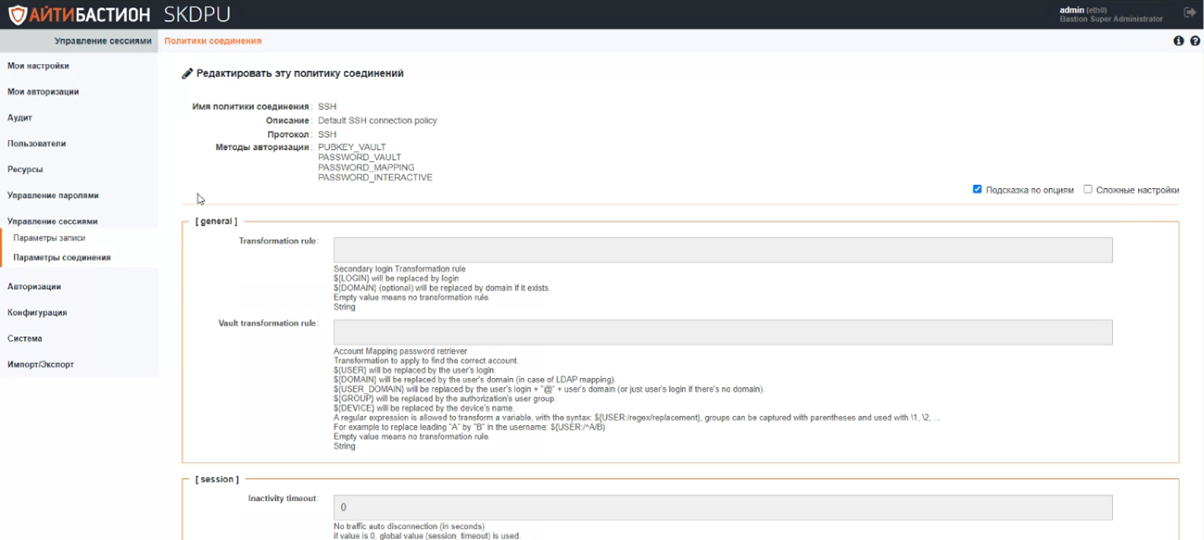Click the PUBKEY_VAULT authorization method text
This screenshot has width=1204, height=540.
coord(352,147)
